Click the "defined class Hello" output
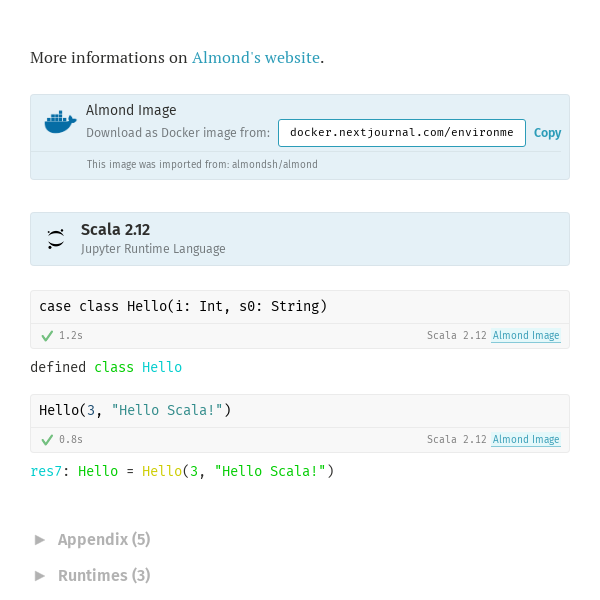Image resolution: width=600 pixels, height=600 pixels. [106, 367]
